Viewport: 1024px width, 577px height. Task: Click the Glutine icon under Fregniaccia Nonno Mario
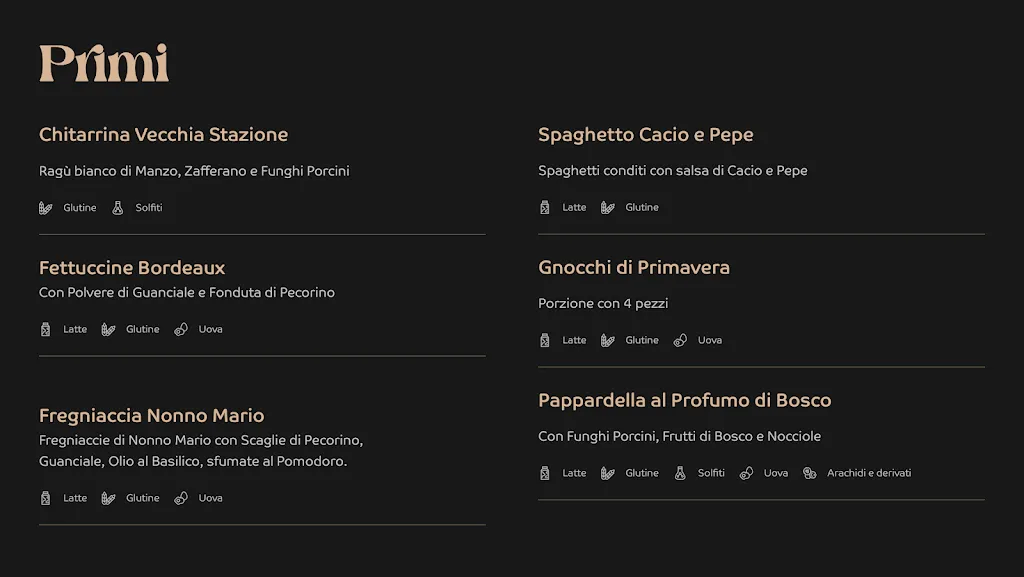pyautogui.click(x=108, y=498)
